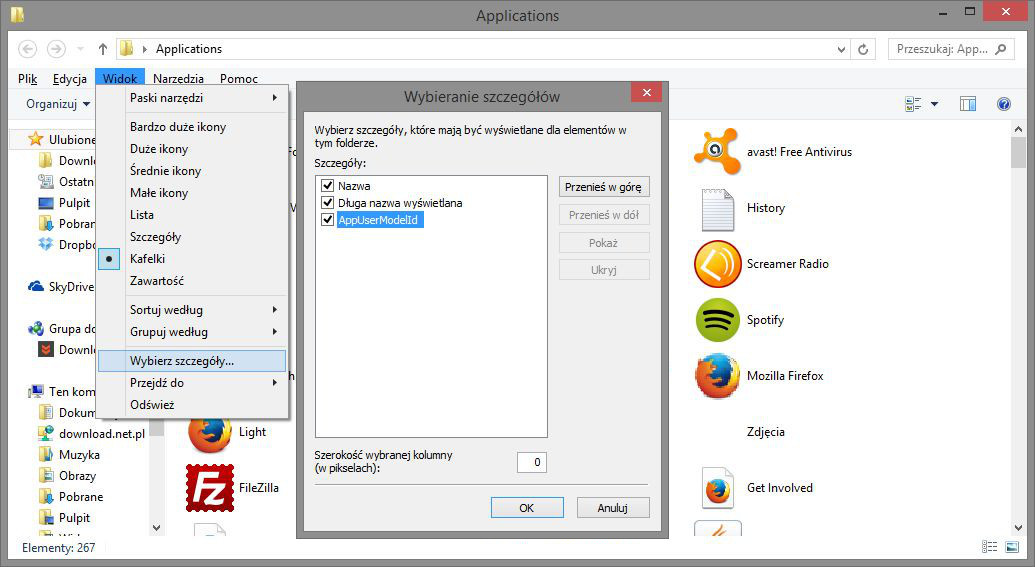Click the Ukryj button
Viewport: 1035px width, 567px height.
coord(604,269)
